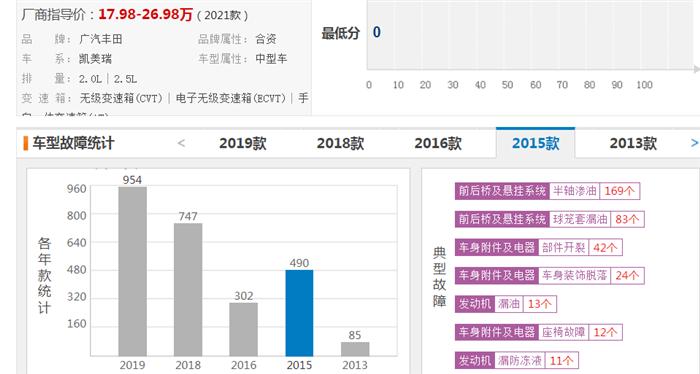Image resolution: width=700 pixels, height=374 pixels.
Task: Click the 2018 bar showing 747
Action: (x=188, y=290)
